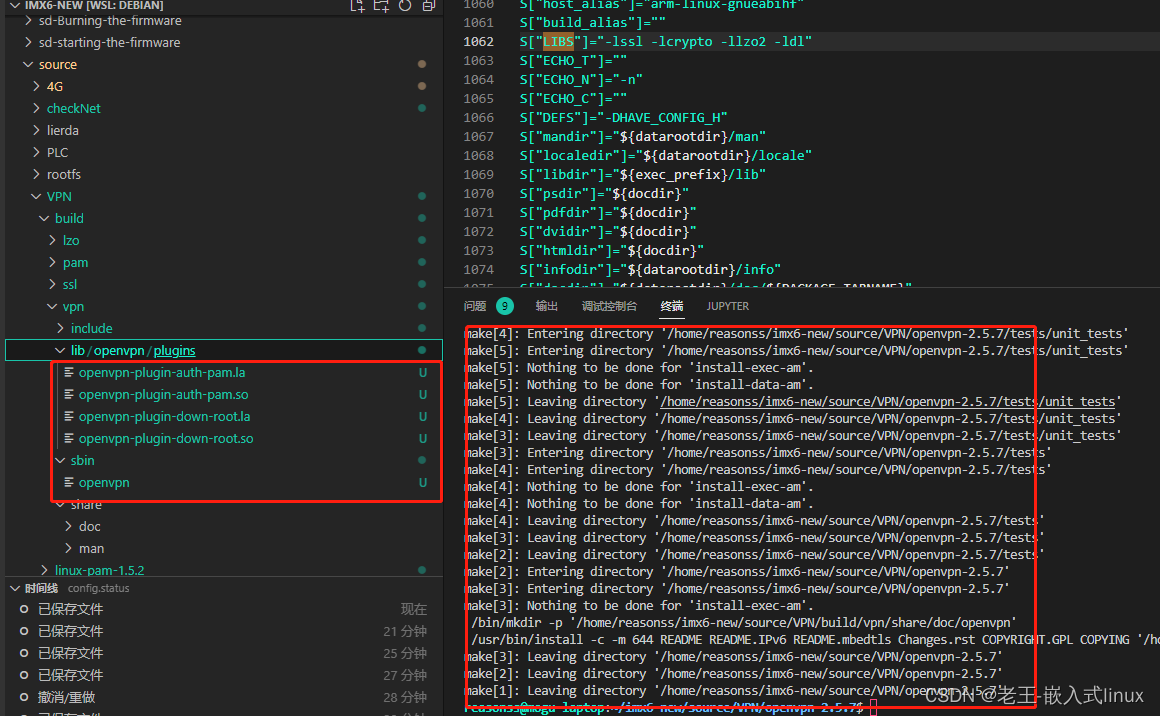Viewport: 1160px width, 716px height.
Task: Switch to the 输出 (Output) panel tab
Action: click(x=546, y=306)
